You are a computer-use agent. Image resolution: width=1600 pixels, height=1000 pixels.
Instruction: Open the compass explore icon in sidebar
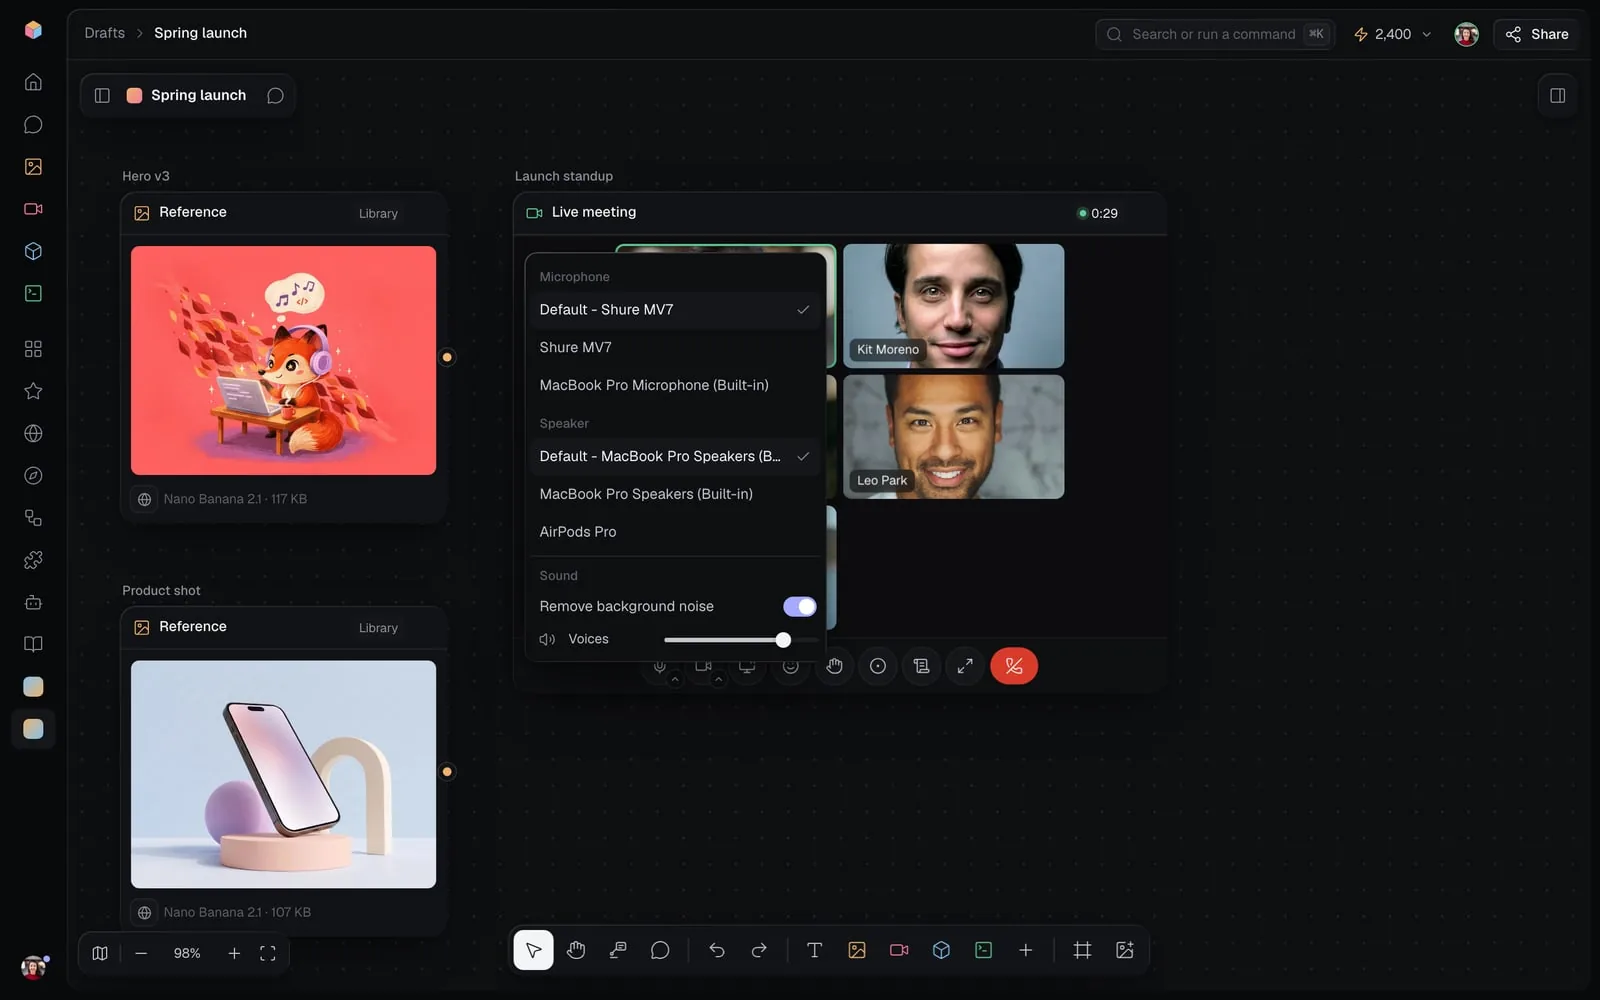click(x=33, y=476)
